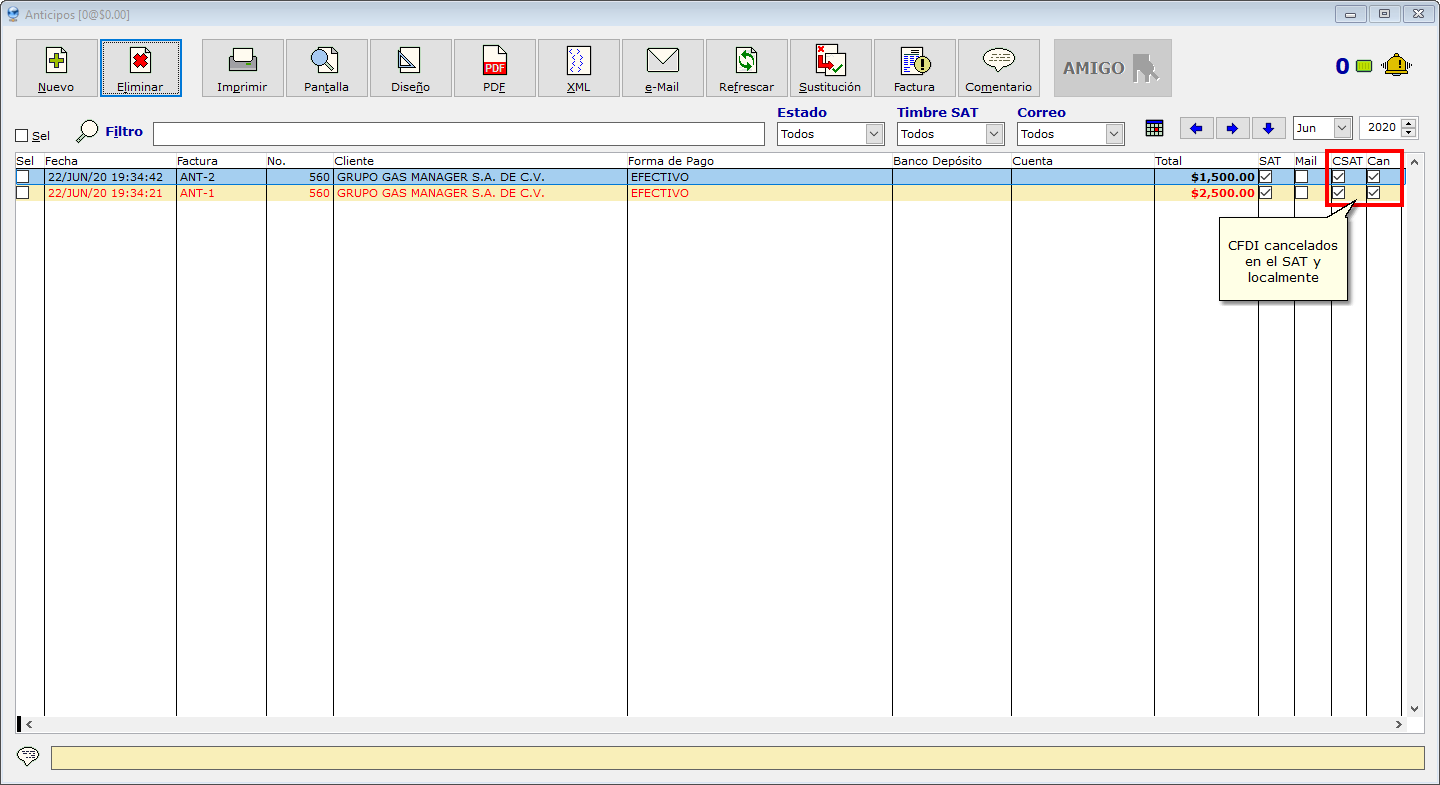This screenshot has height=785, width=1440.
Task: Open Pantalla preview magnifier icon
Action: tap(326, 61)
